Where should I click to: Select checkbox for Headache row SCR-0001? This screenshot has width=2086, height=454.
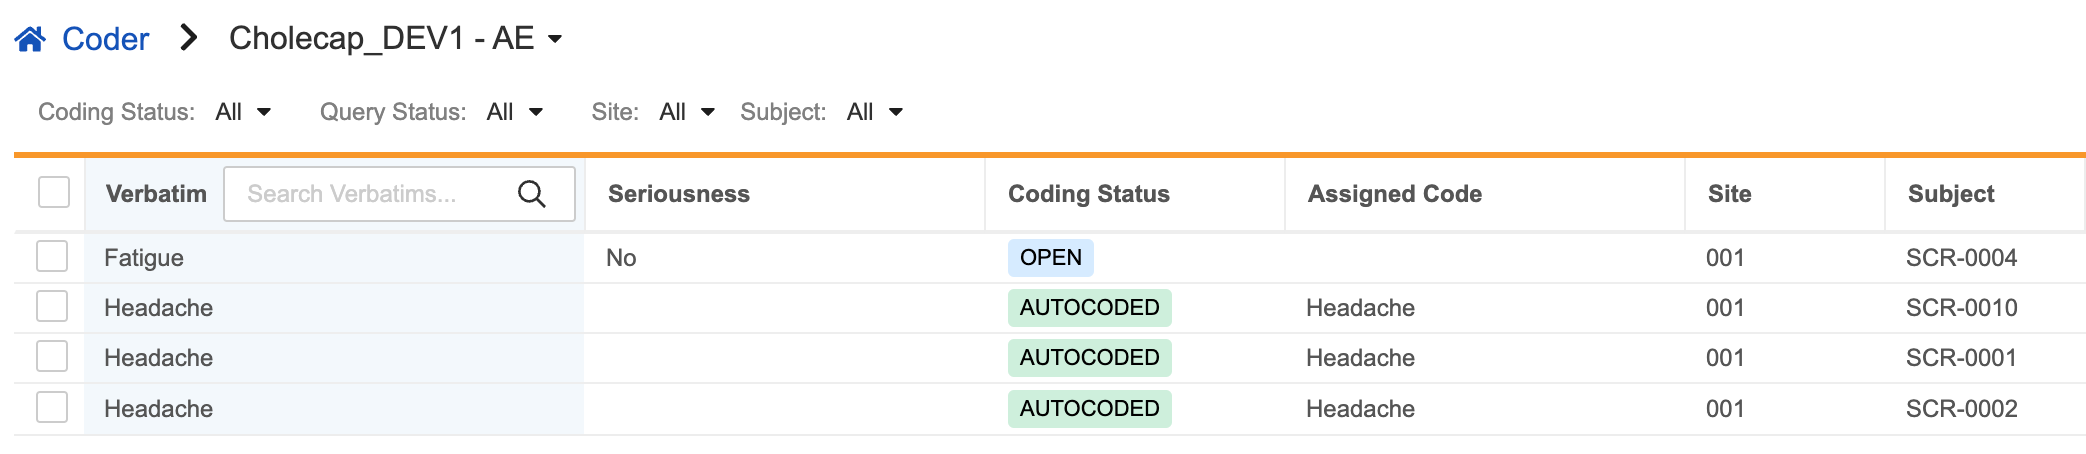pos(52,356)
